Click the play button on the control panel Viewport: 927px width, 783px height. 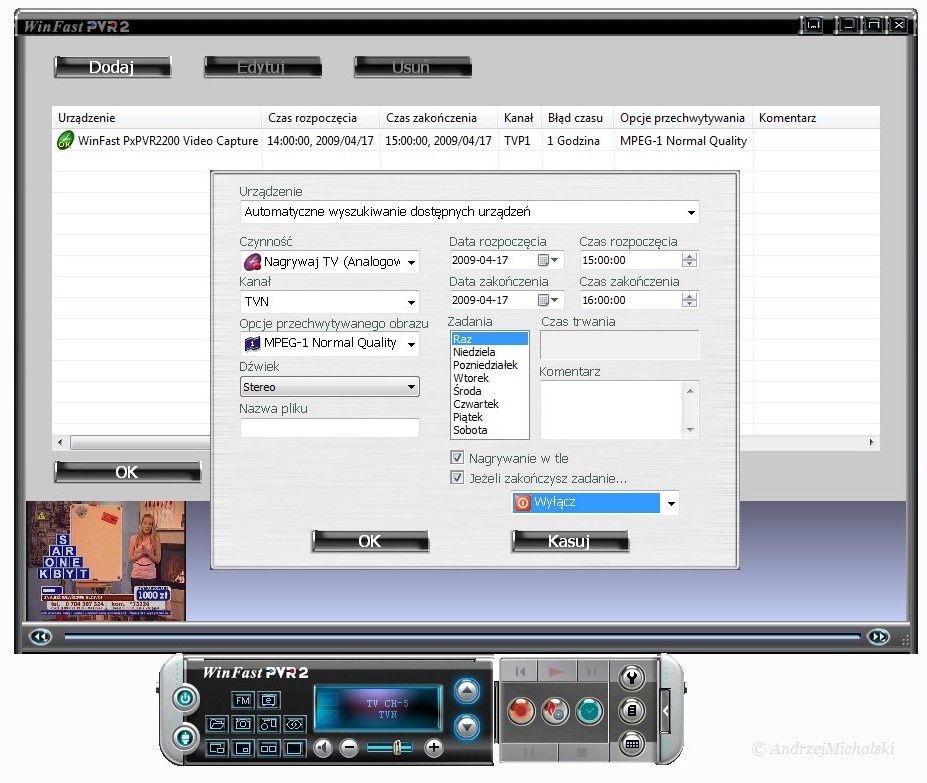[x=556, y=671]
